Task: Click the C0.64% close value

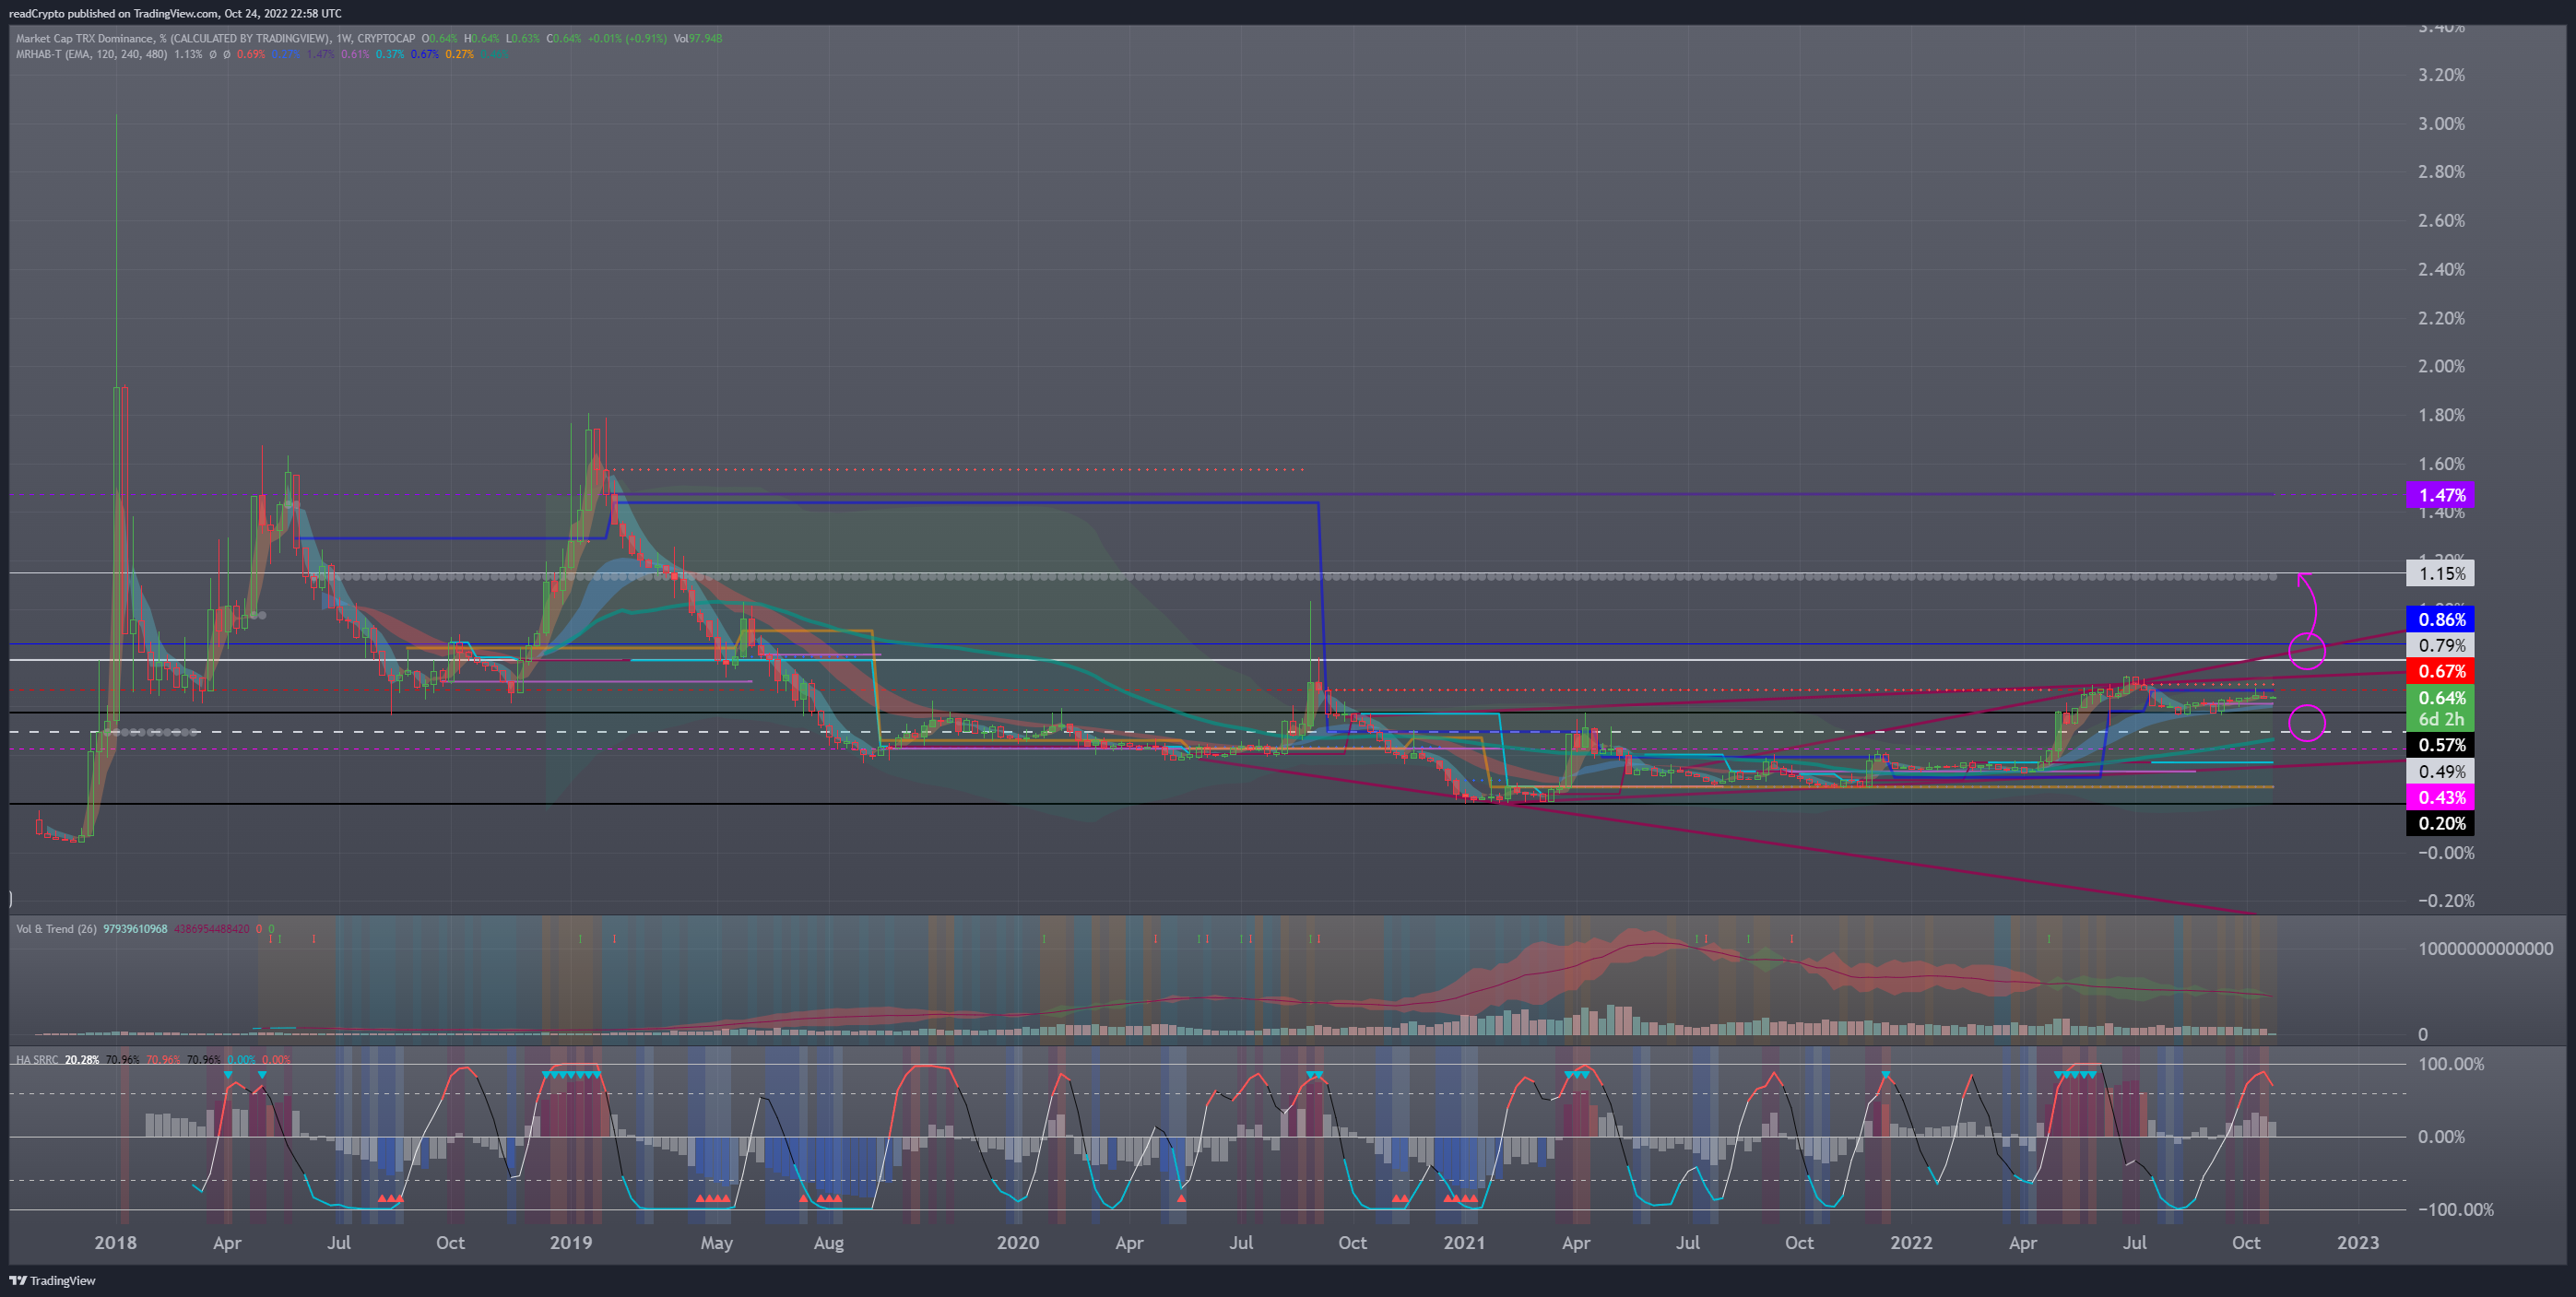Action: point(564,39)
